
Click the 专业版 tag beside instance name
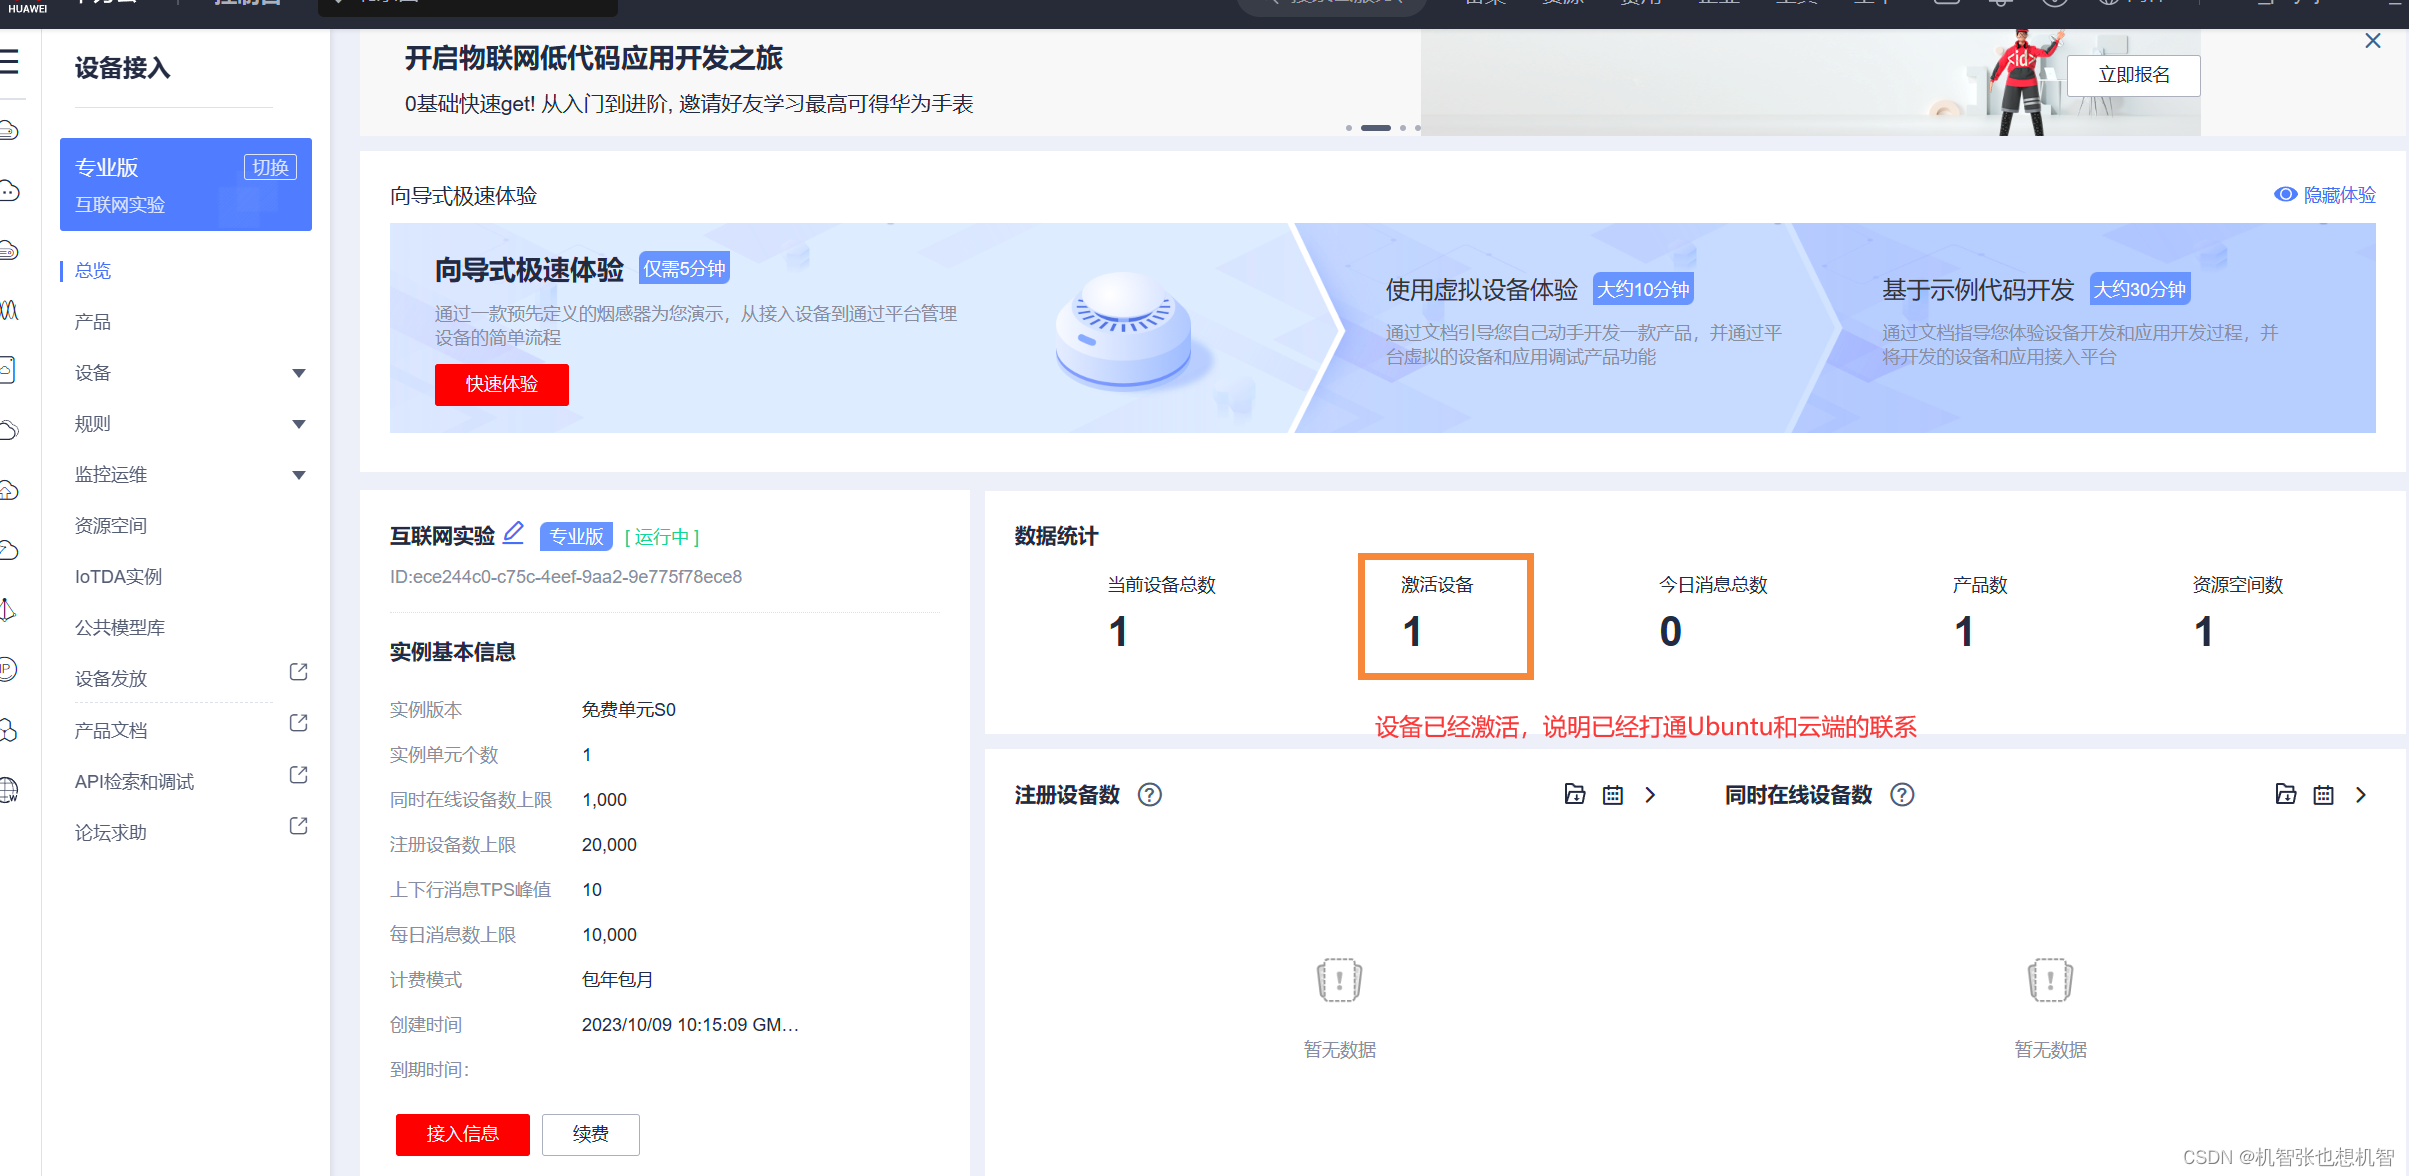coord(576,537)
